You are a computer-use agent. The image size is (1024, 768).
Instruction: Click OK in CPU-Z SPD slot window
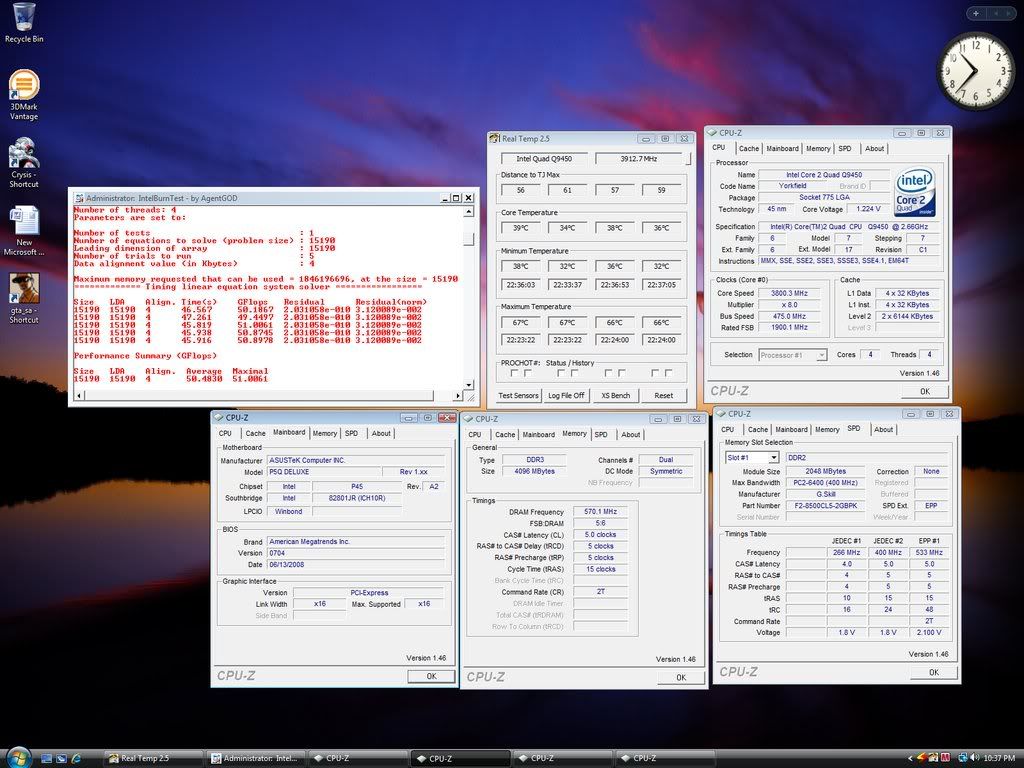pos(934,673)
